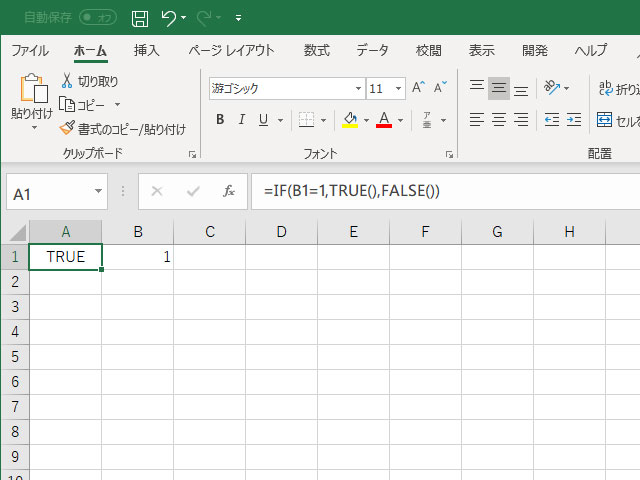
Task: Click the cancel X icon in formula bar
Action: click(x=157, y=191)
